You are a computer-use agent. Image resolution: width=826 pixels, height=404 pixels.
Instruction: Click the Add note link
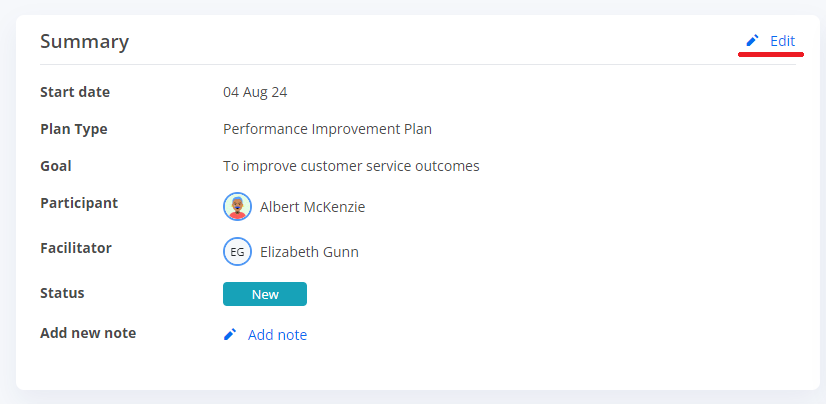(x=277, y=335)
